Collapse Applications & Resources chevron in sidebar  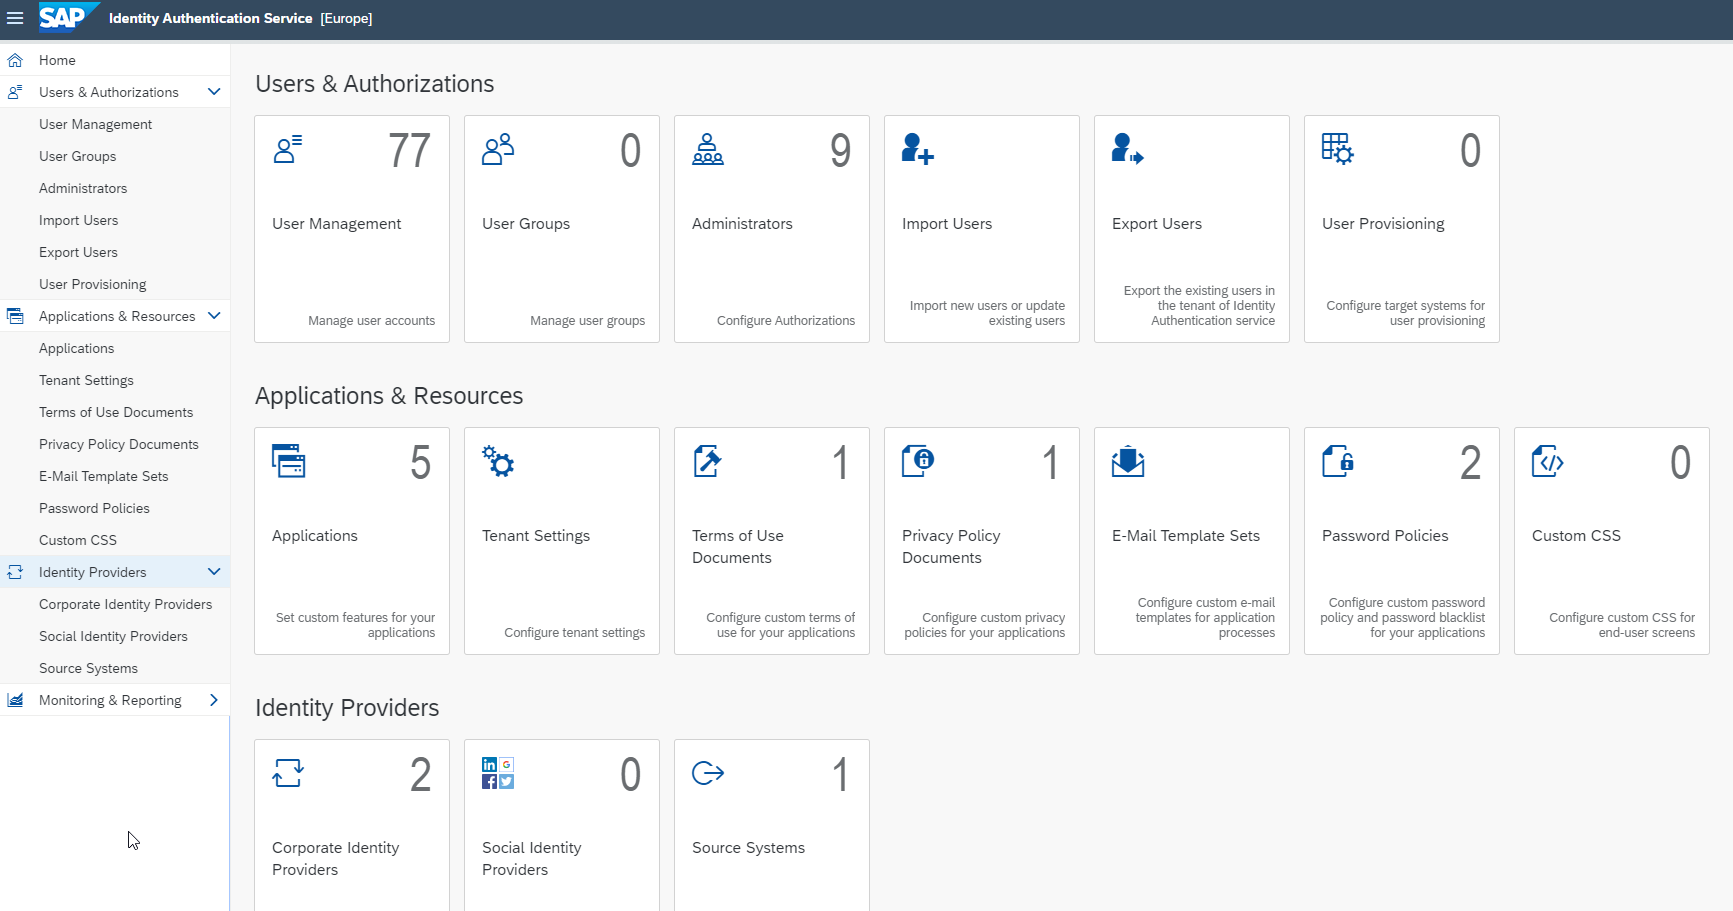click(x=213, y=316)
